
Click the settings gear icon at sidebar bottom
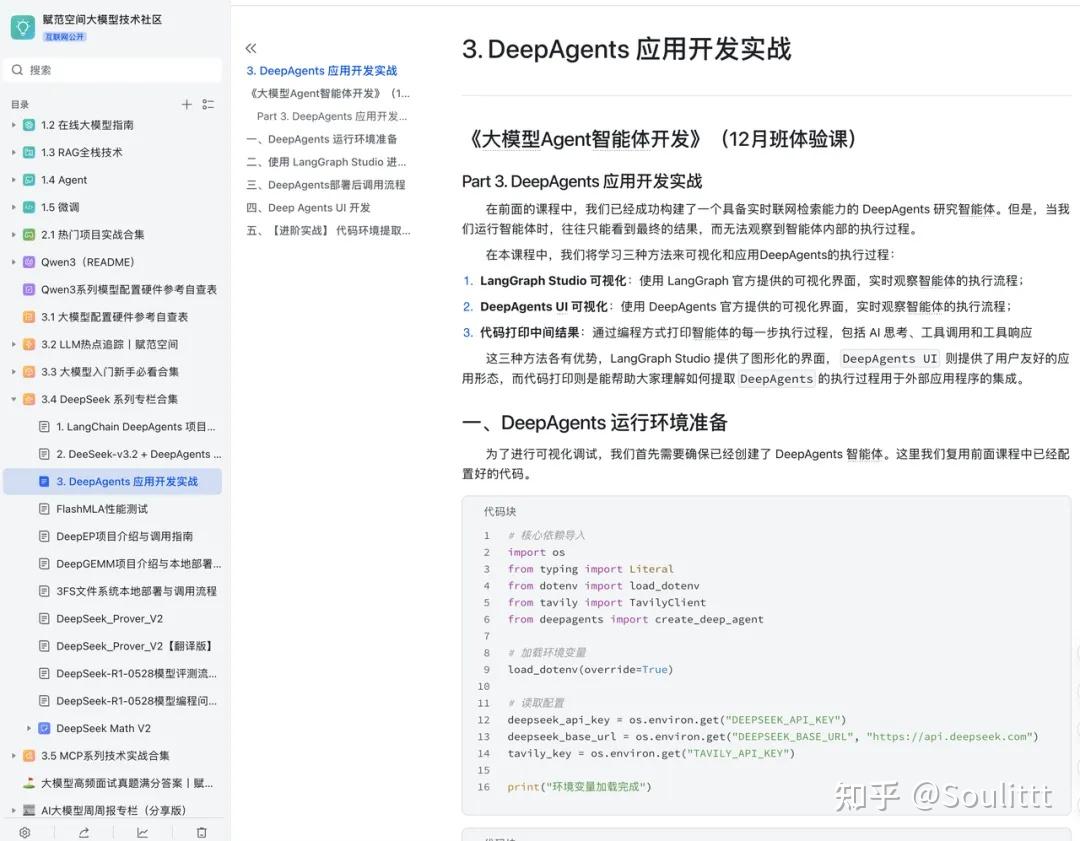25,832
